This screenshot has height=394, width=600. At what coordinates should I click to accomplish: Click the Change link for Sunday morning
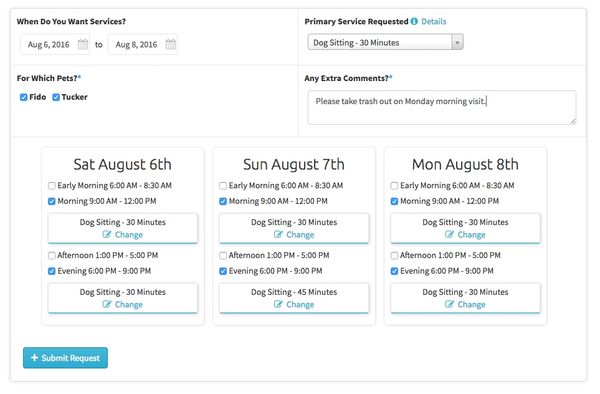point(300,234)
